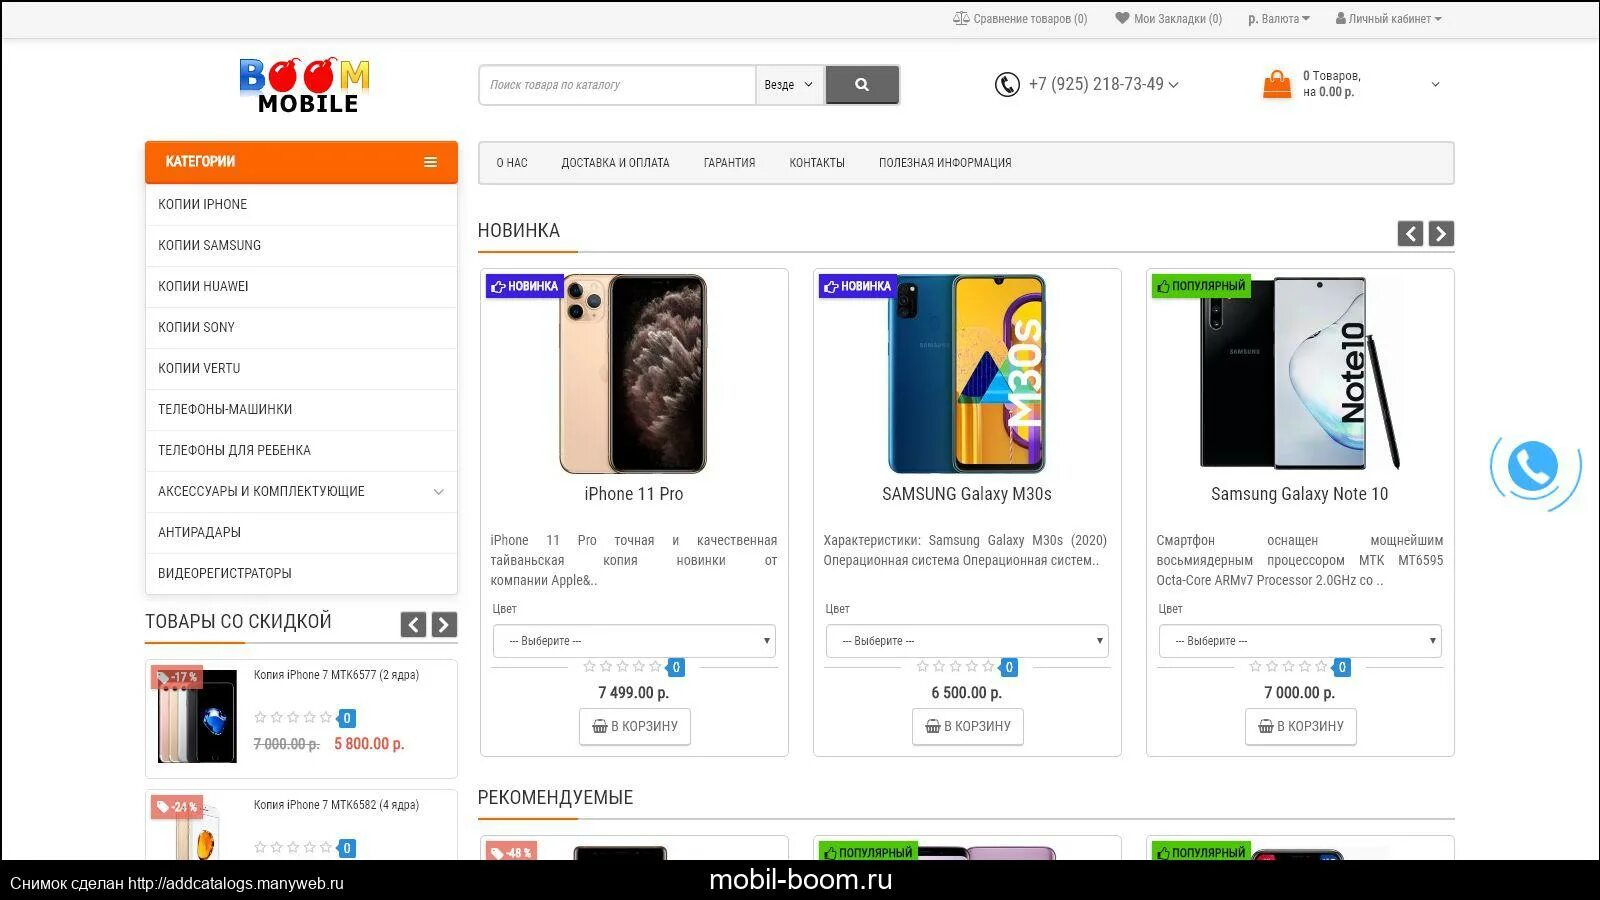
Task: Expand the phone number dropdown arrow
Action: (x=1174, y=85)
